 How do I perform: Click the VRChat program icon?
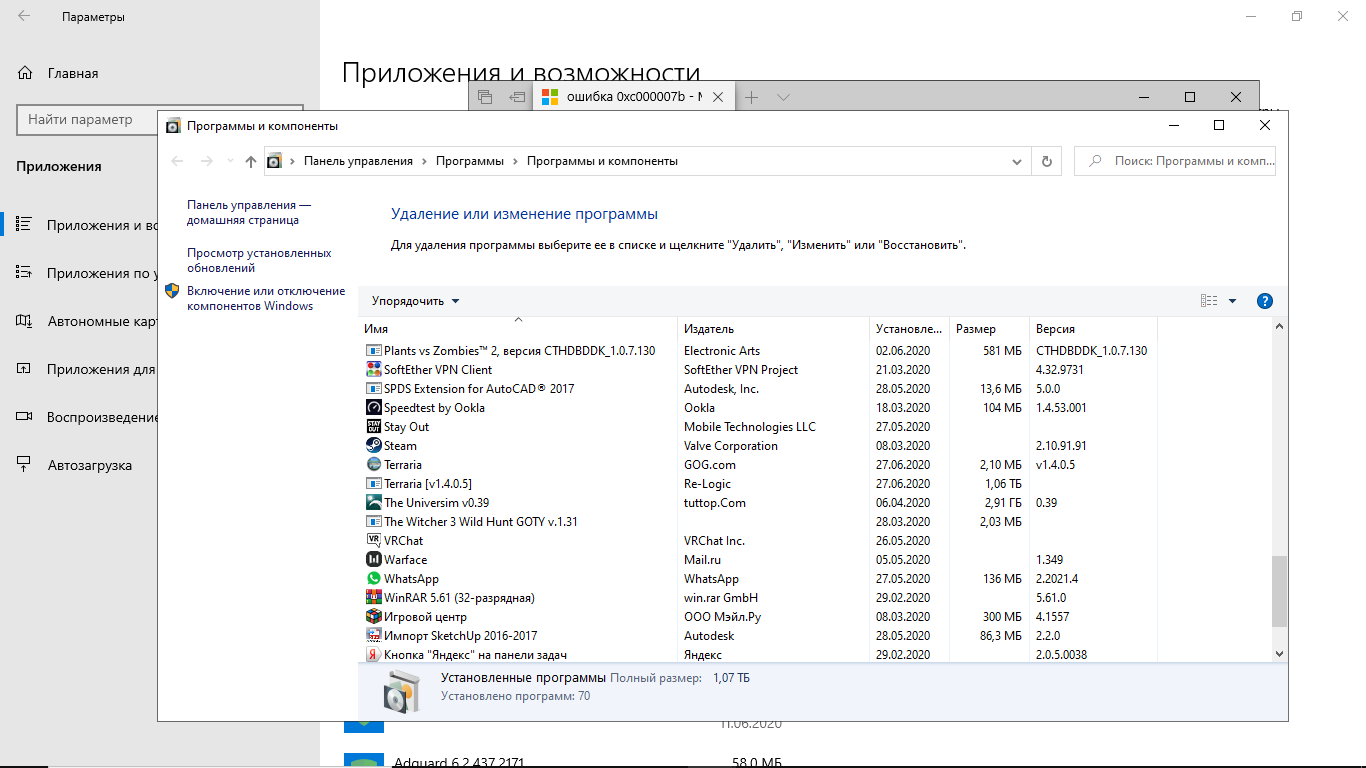[373, 541]
